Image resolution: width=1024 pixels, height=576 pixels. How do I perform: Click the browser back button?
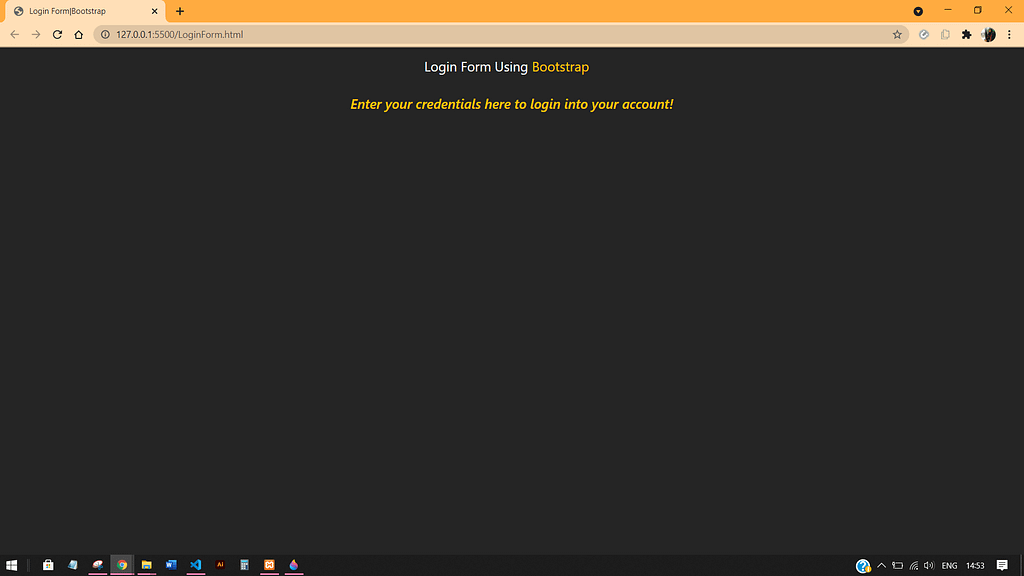14,33
